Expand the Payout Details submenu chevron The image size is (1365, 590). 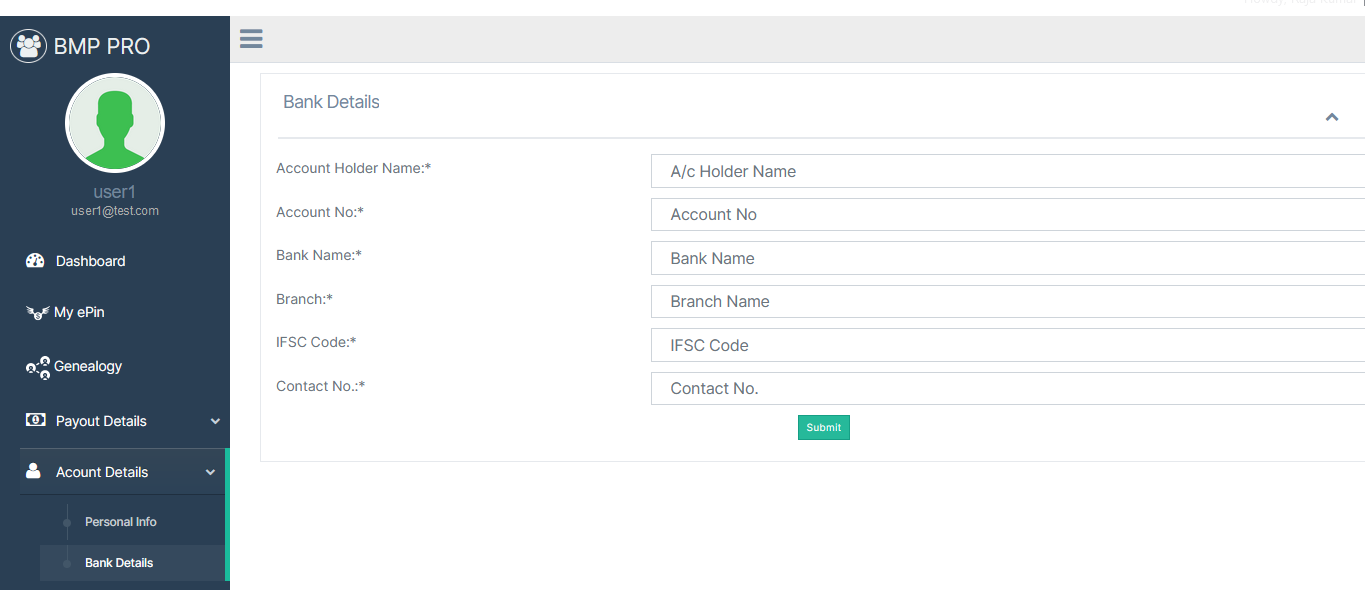tap(215, 422)
